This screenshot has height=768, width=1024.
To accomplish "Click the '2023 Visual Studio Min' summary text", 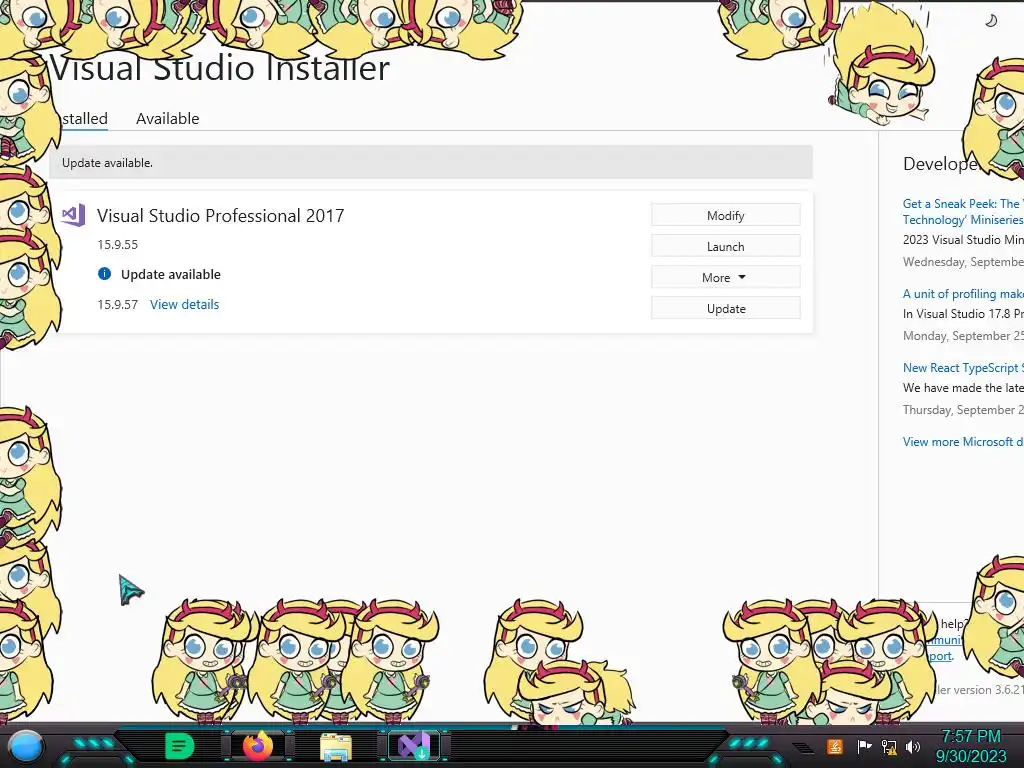I will pos(963,240).
